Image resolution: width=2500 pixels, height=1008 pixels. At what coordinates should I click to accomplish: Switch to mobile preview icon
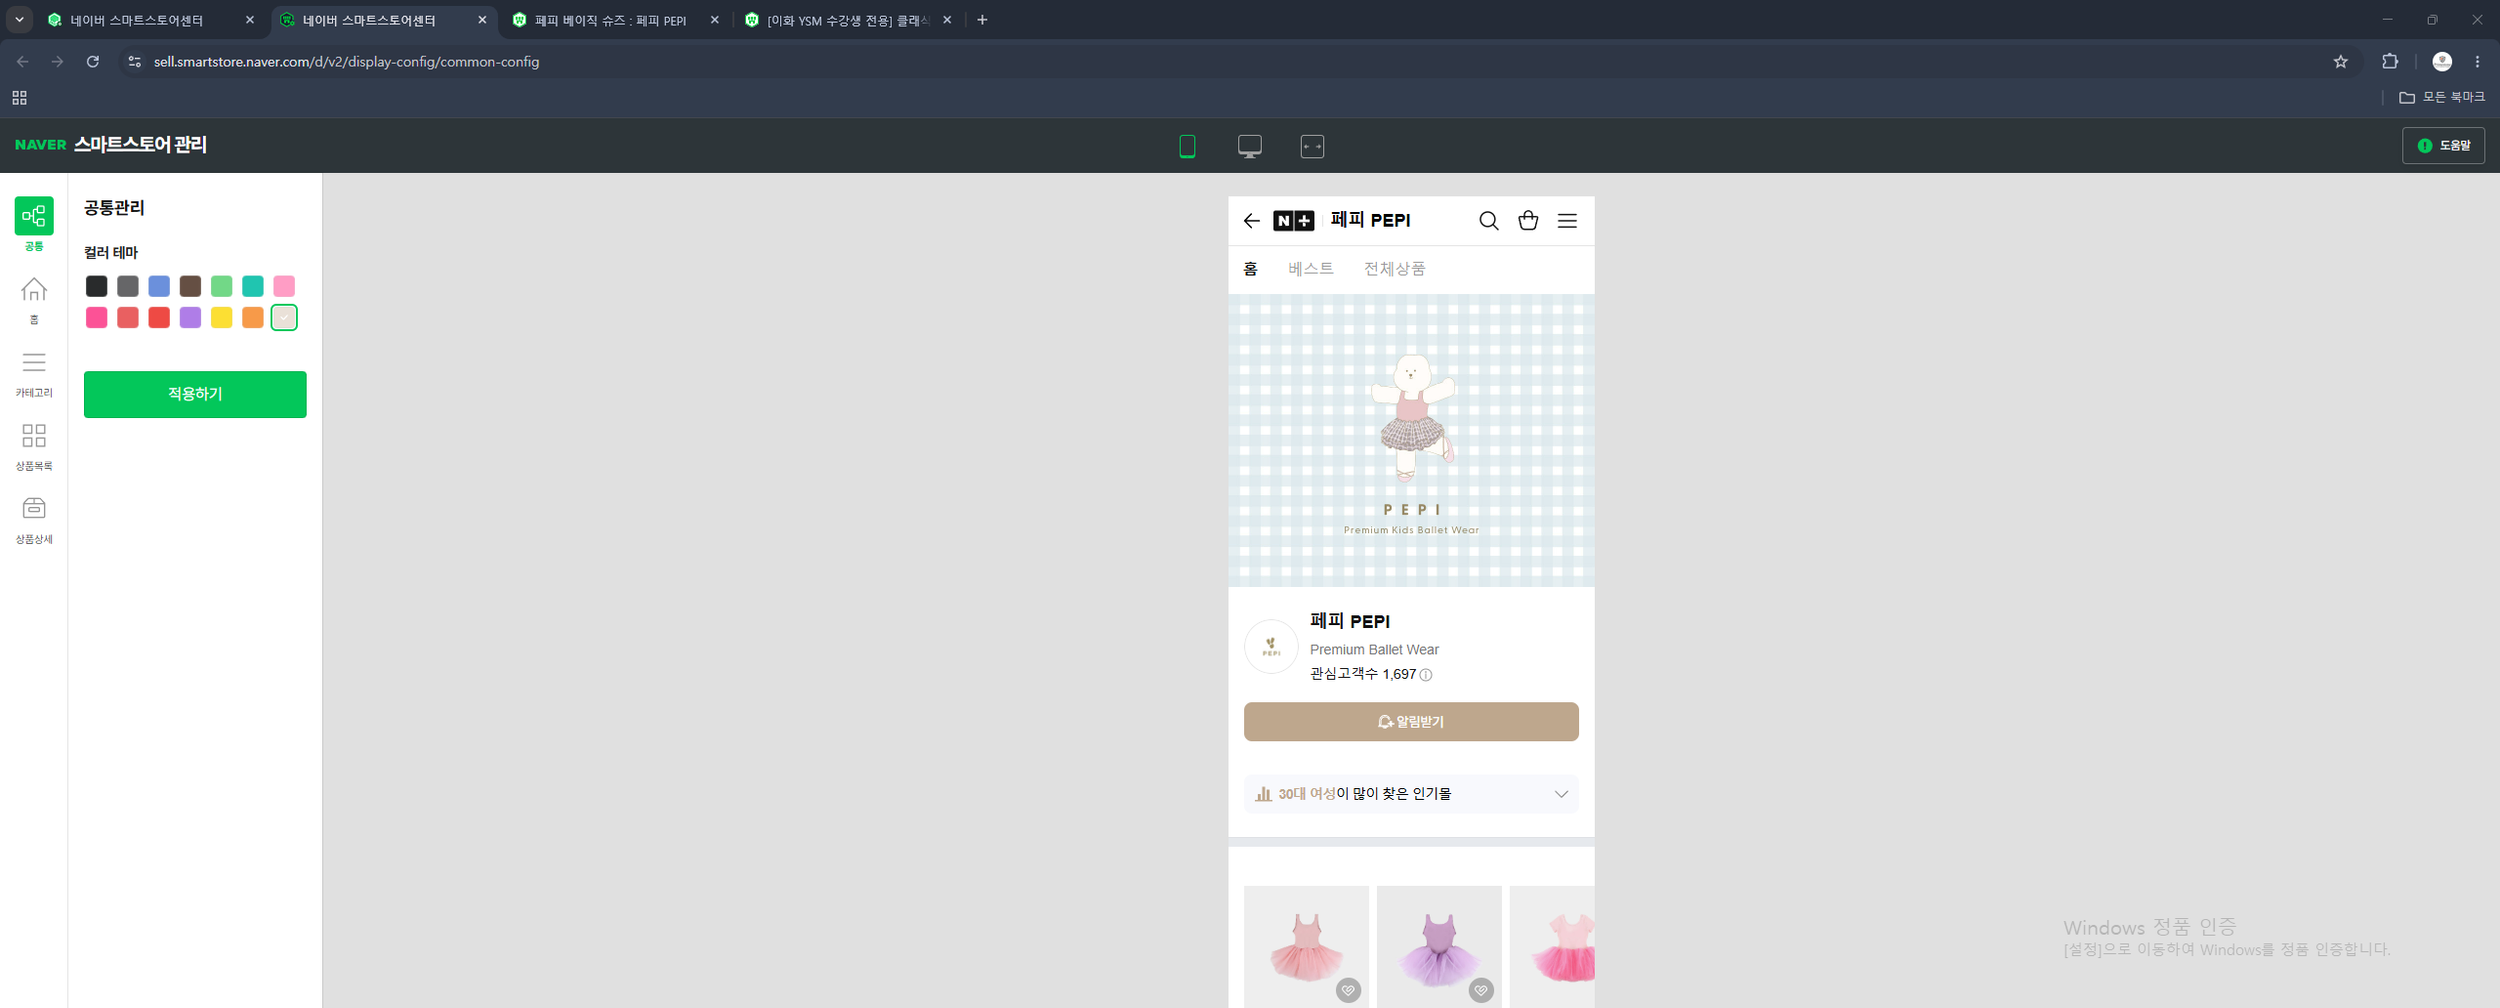1187,146
